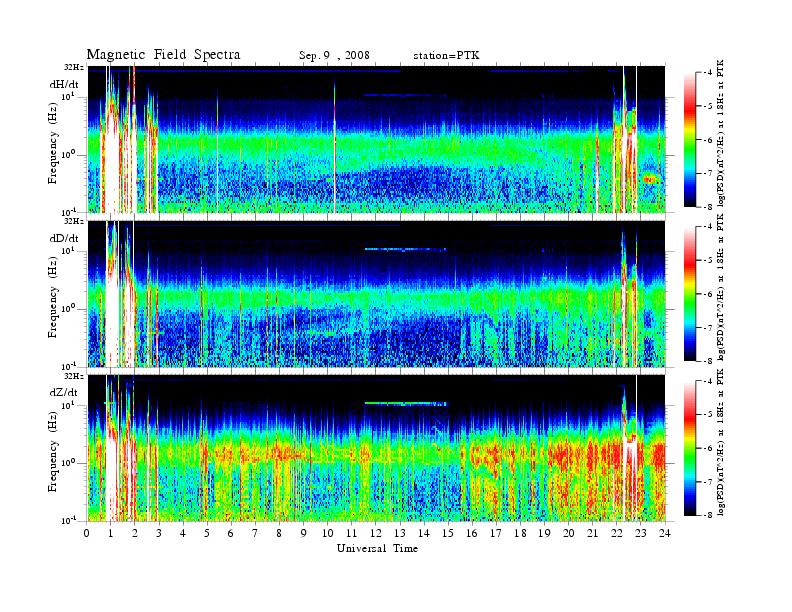Select the dZ/dt panel label
The image size is (792, 612).
click(64, 392)
